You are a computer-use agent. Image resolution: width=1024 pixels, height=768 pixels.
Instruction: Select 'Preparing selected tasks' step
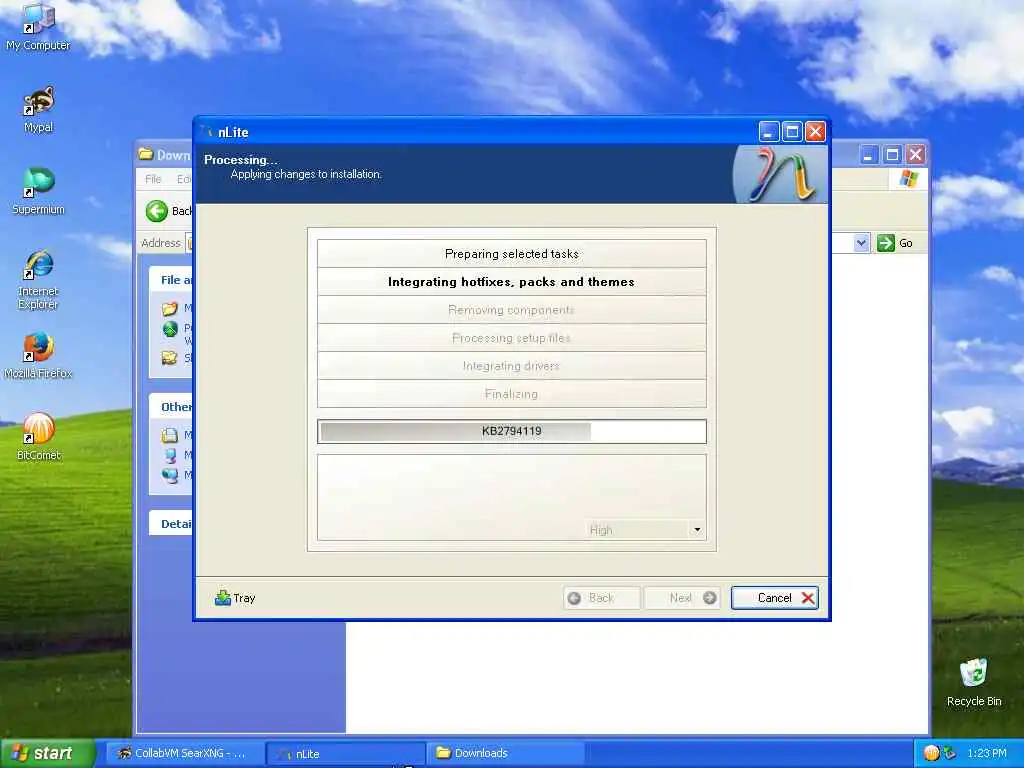(511, 253)
